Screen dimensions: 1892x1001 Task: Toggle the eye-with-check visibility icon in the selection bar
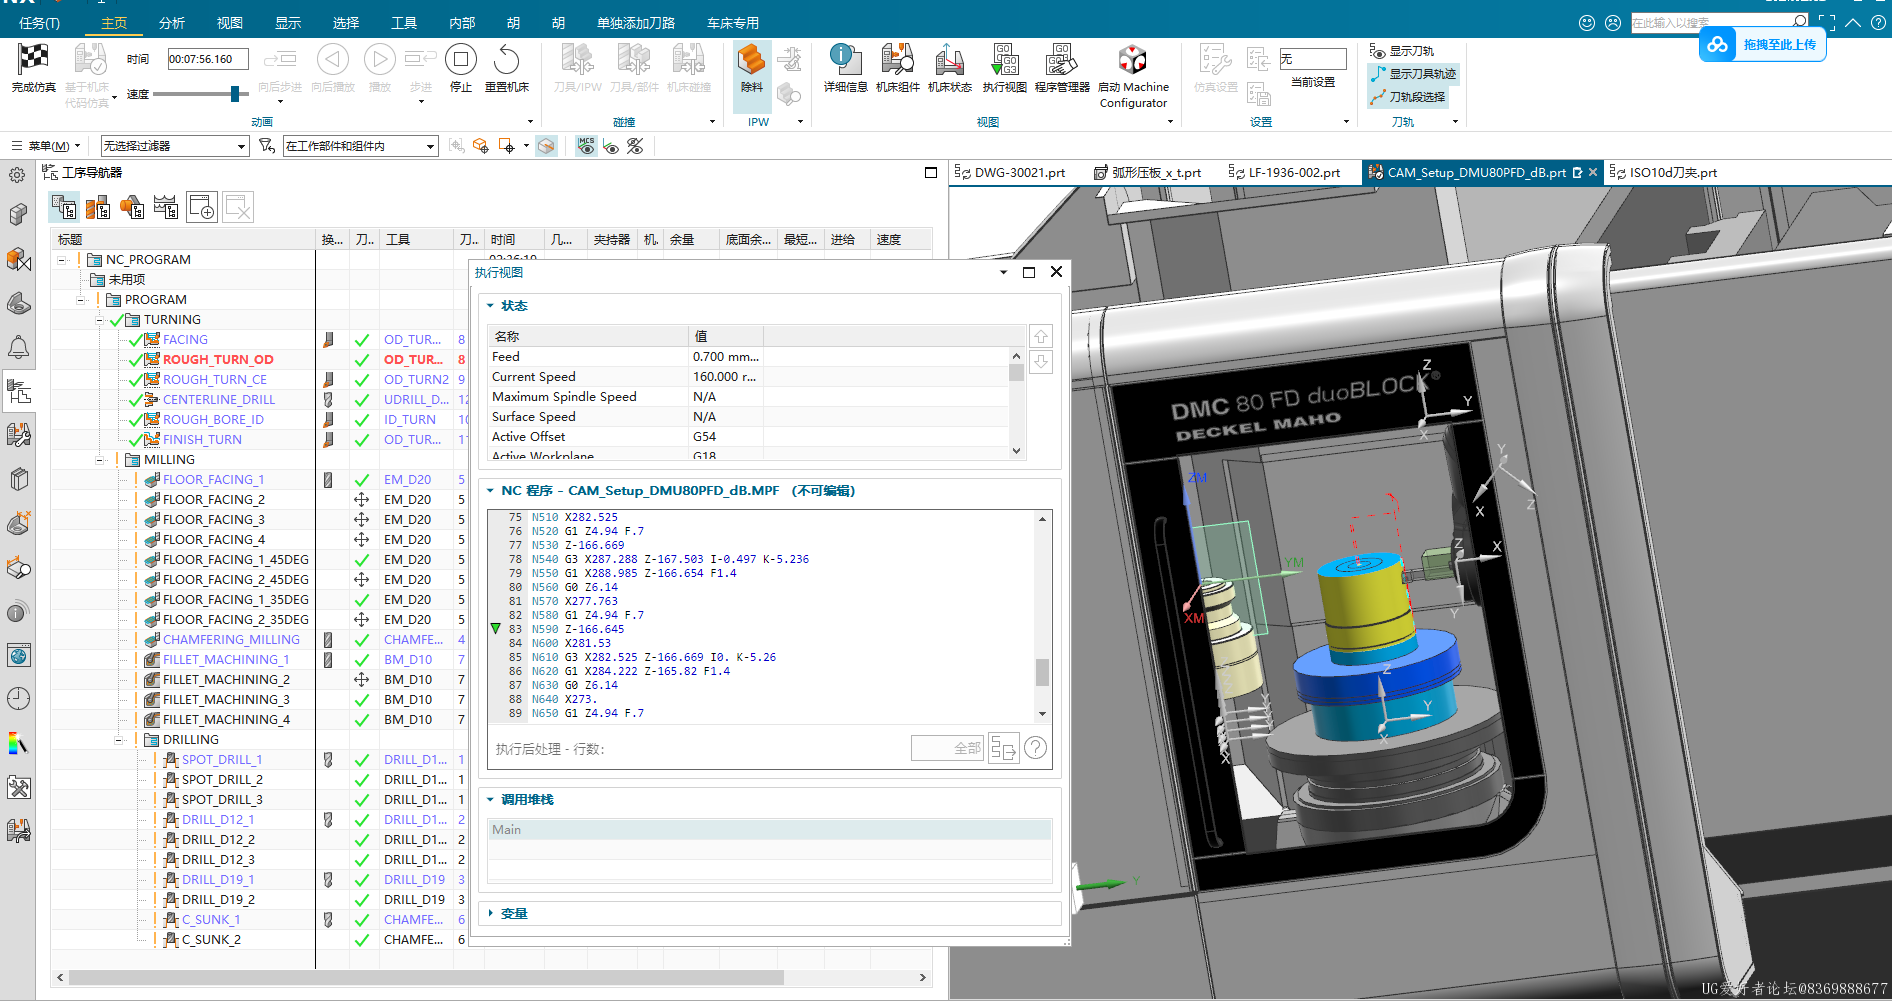point(611,146)
